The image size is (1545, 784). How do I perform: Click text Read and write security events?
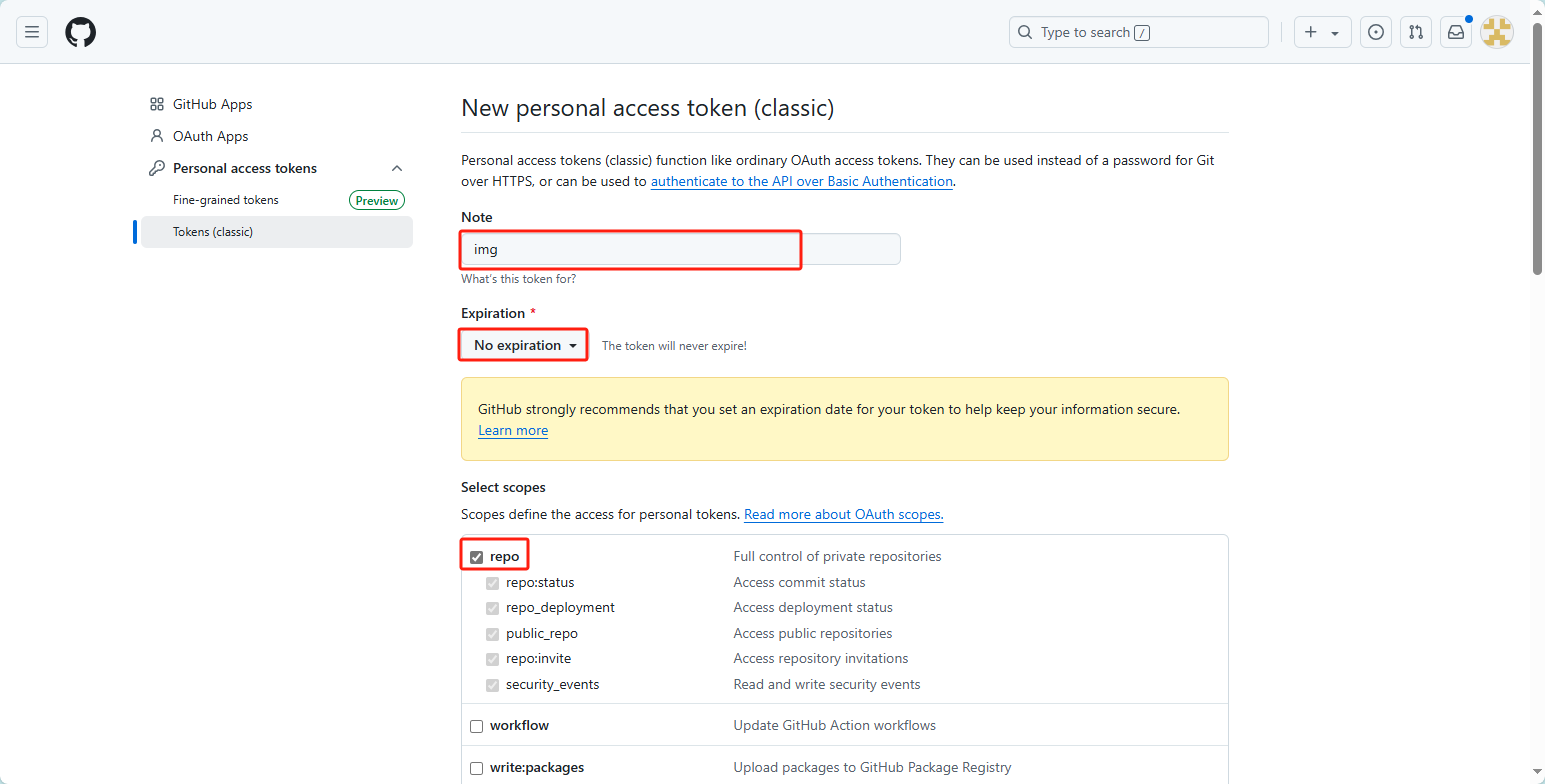click(x=827, y=684)
